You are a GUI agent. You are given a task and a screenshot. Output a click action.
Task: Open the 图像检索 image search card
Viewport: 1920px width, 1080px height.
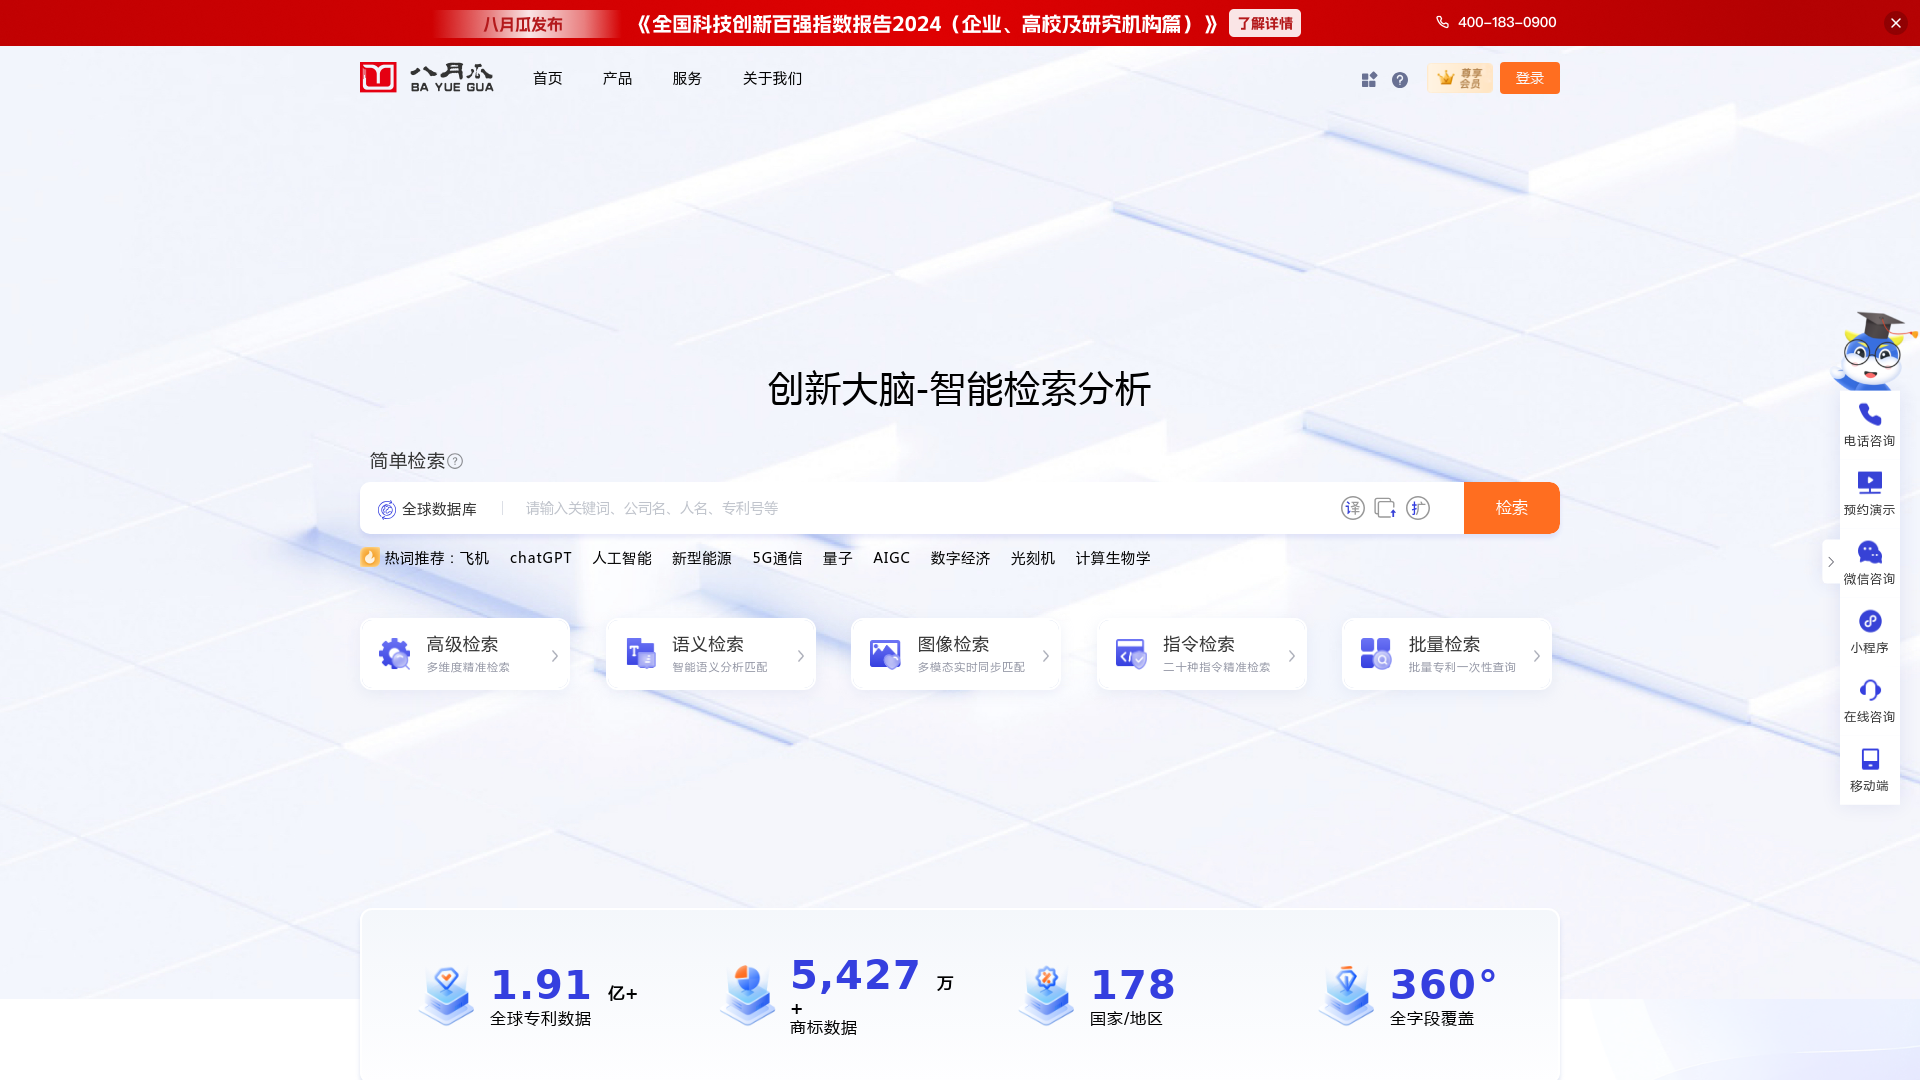(956, 654)
